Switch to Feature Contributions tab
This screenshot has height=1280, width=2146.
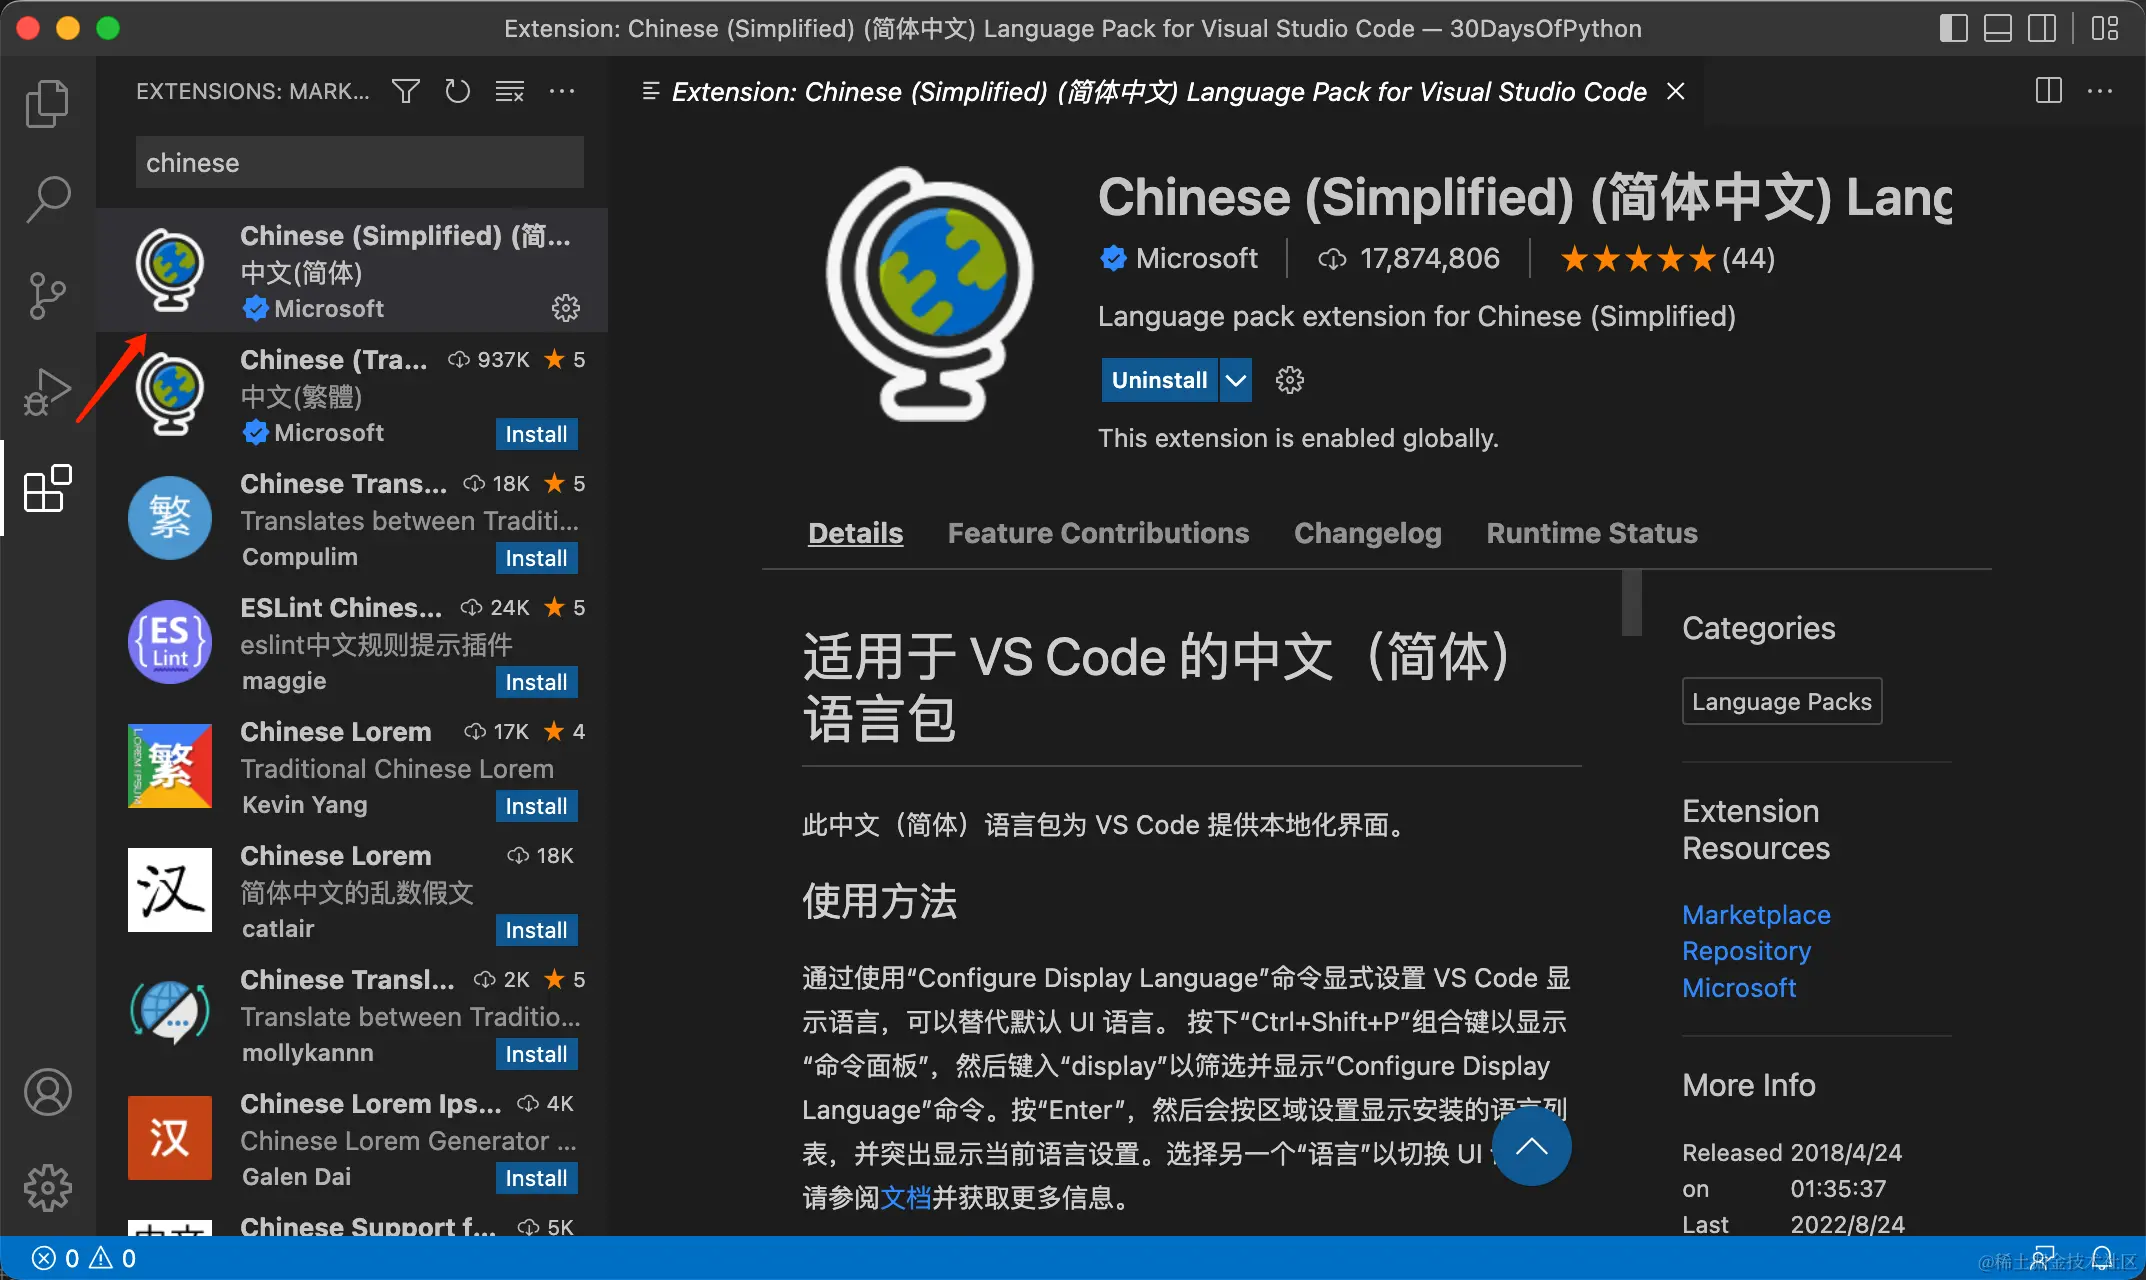coord(1098,533)
